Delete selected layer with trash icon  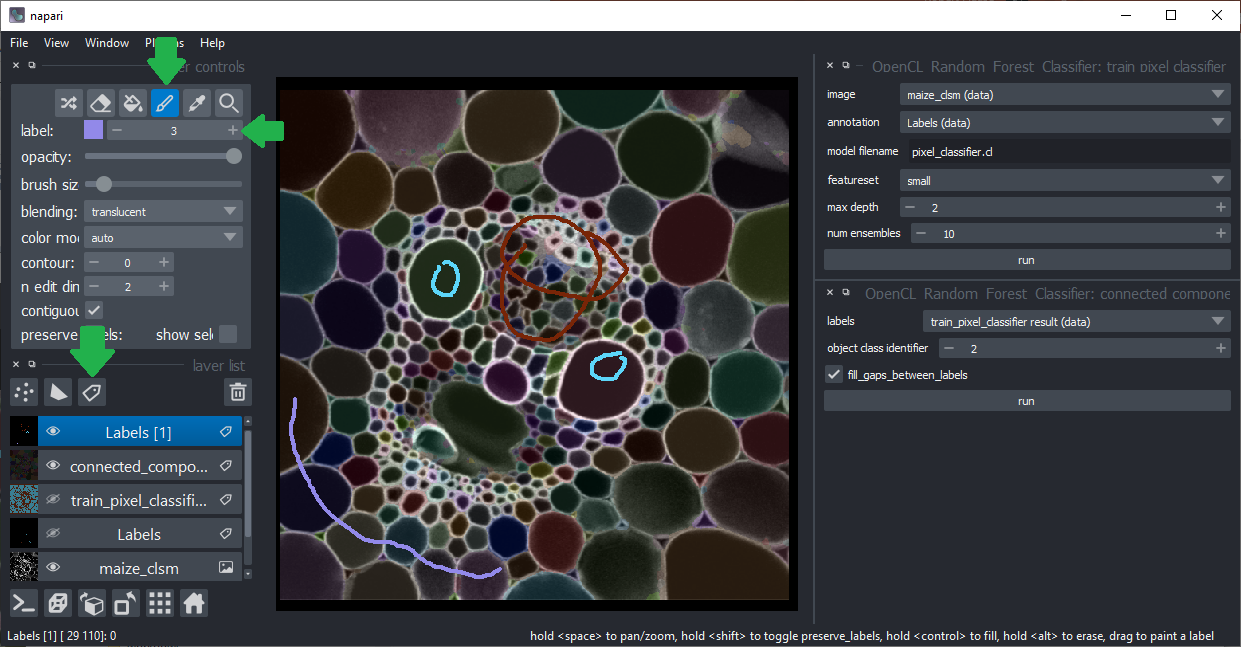[237, 392]
